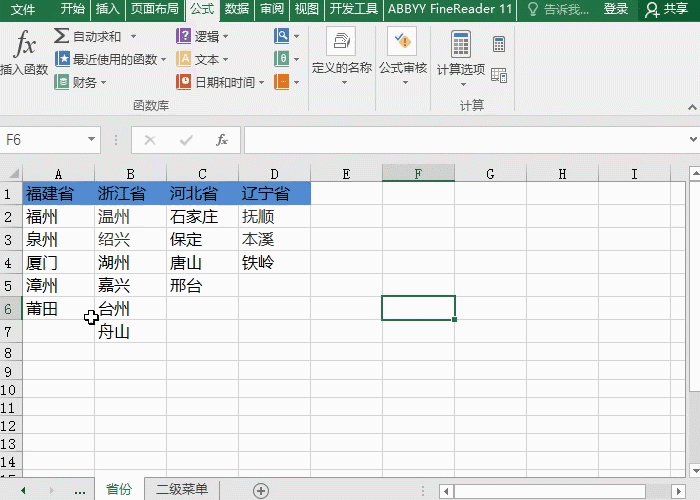Screen dimensions: 700x500
Task: Switch to Data (数据) tab
Action: point(237,9)
